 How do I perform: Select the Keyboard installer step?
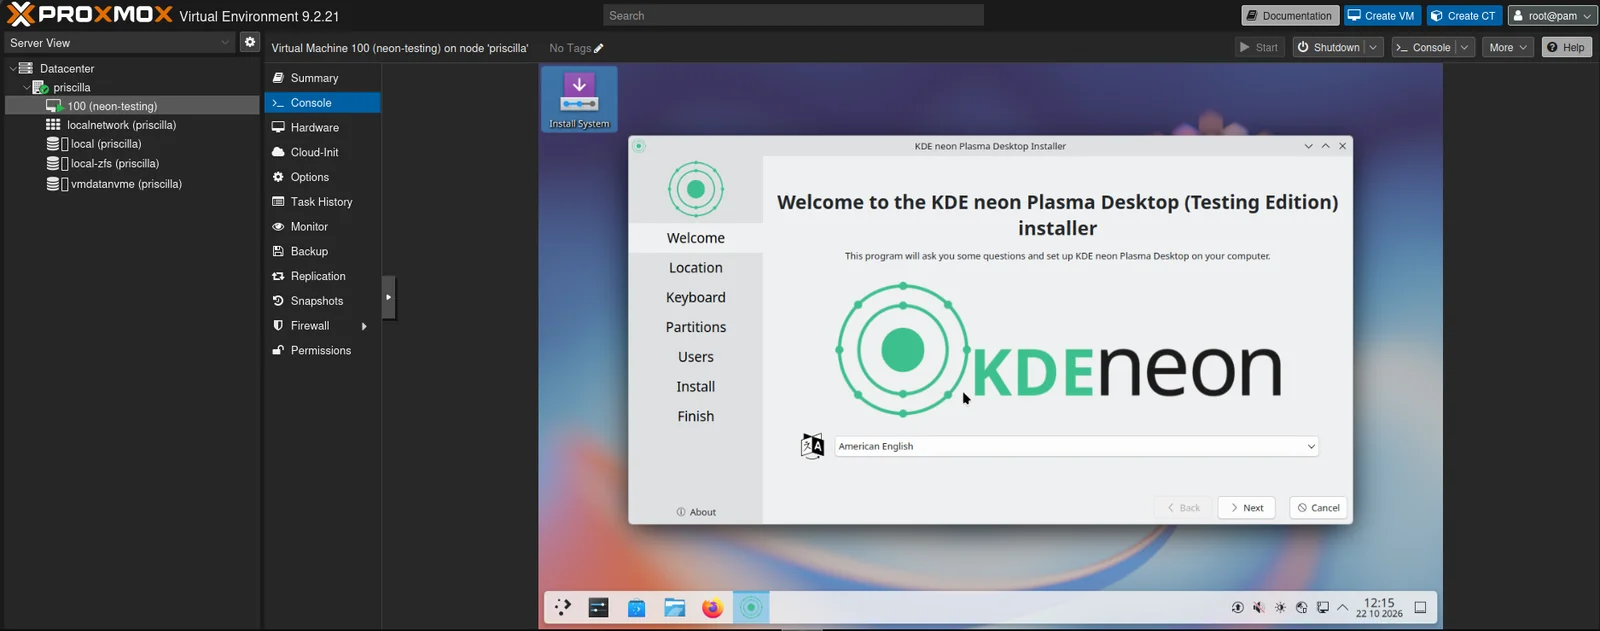[x=696, y=297]
